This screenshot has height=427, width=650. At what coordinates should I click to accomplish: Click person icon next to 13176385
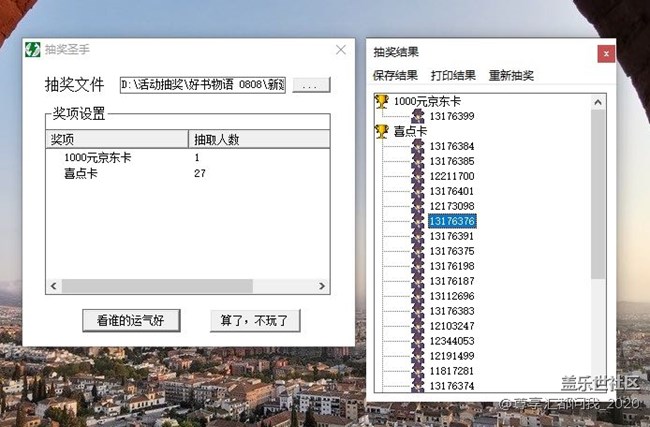tap(418, 161)
